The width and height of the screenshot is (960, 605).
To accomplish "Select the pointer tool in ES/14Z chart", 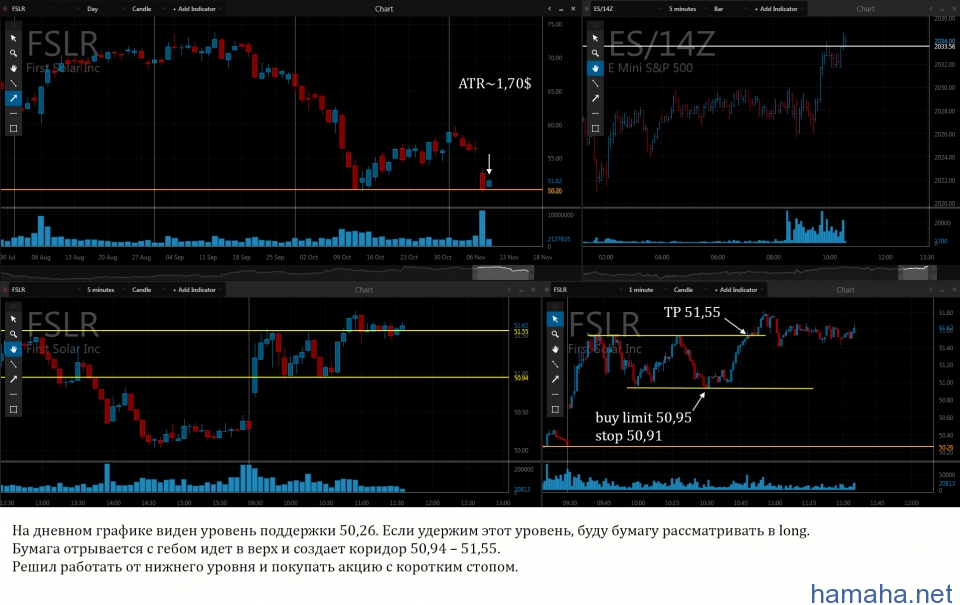I will click(595, 38).
